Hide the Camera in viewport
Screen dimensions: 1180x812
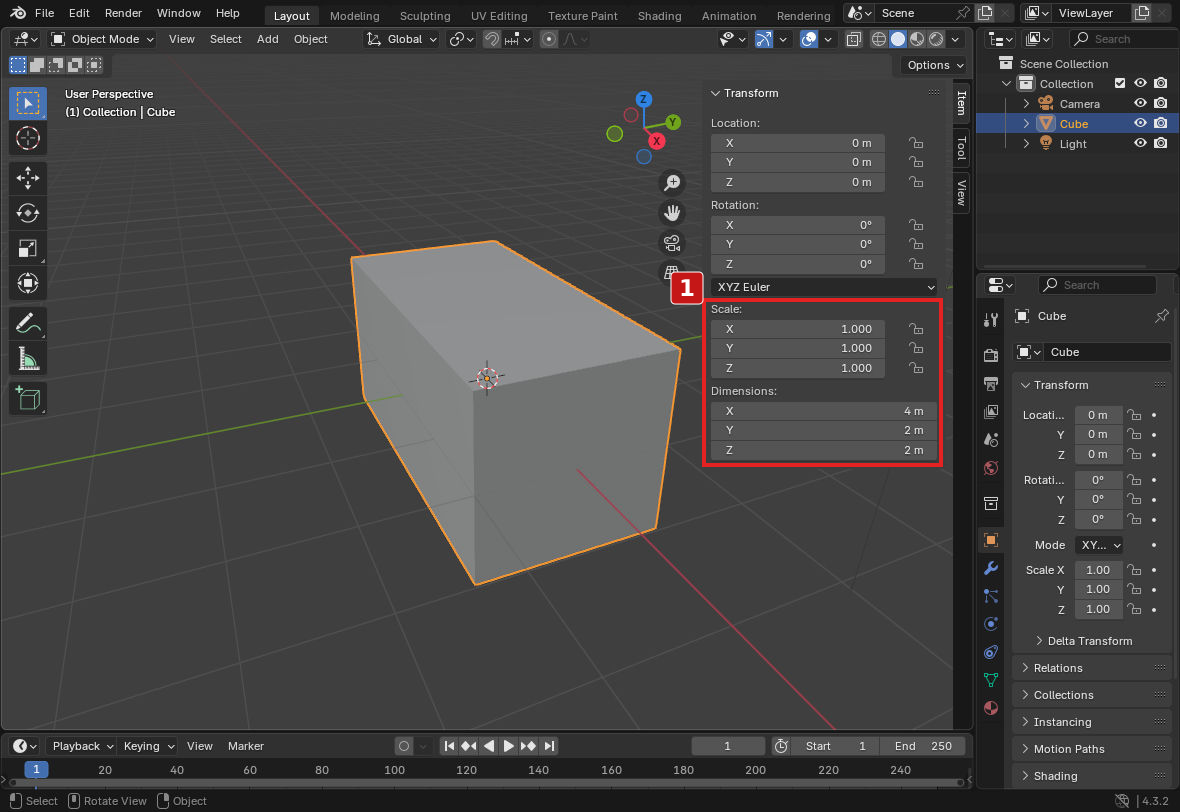click(x=1140, y=103)
